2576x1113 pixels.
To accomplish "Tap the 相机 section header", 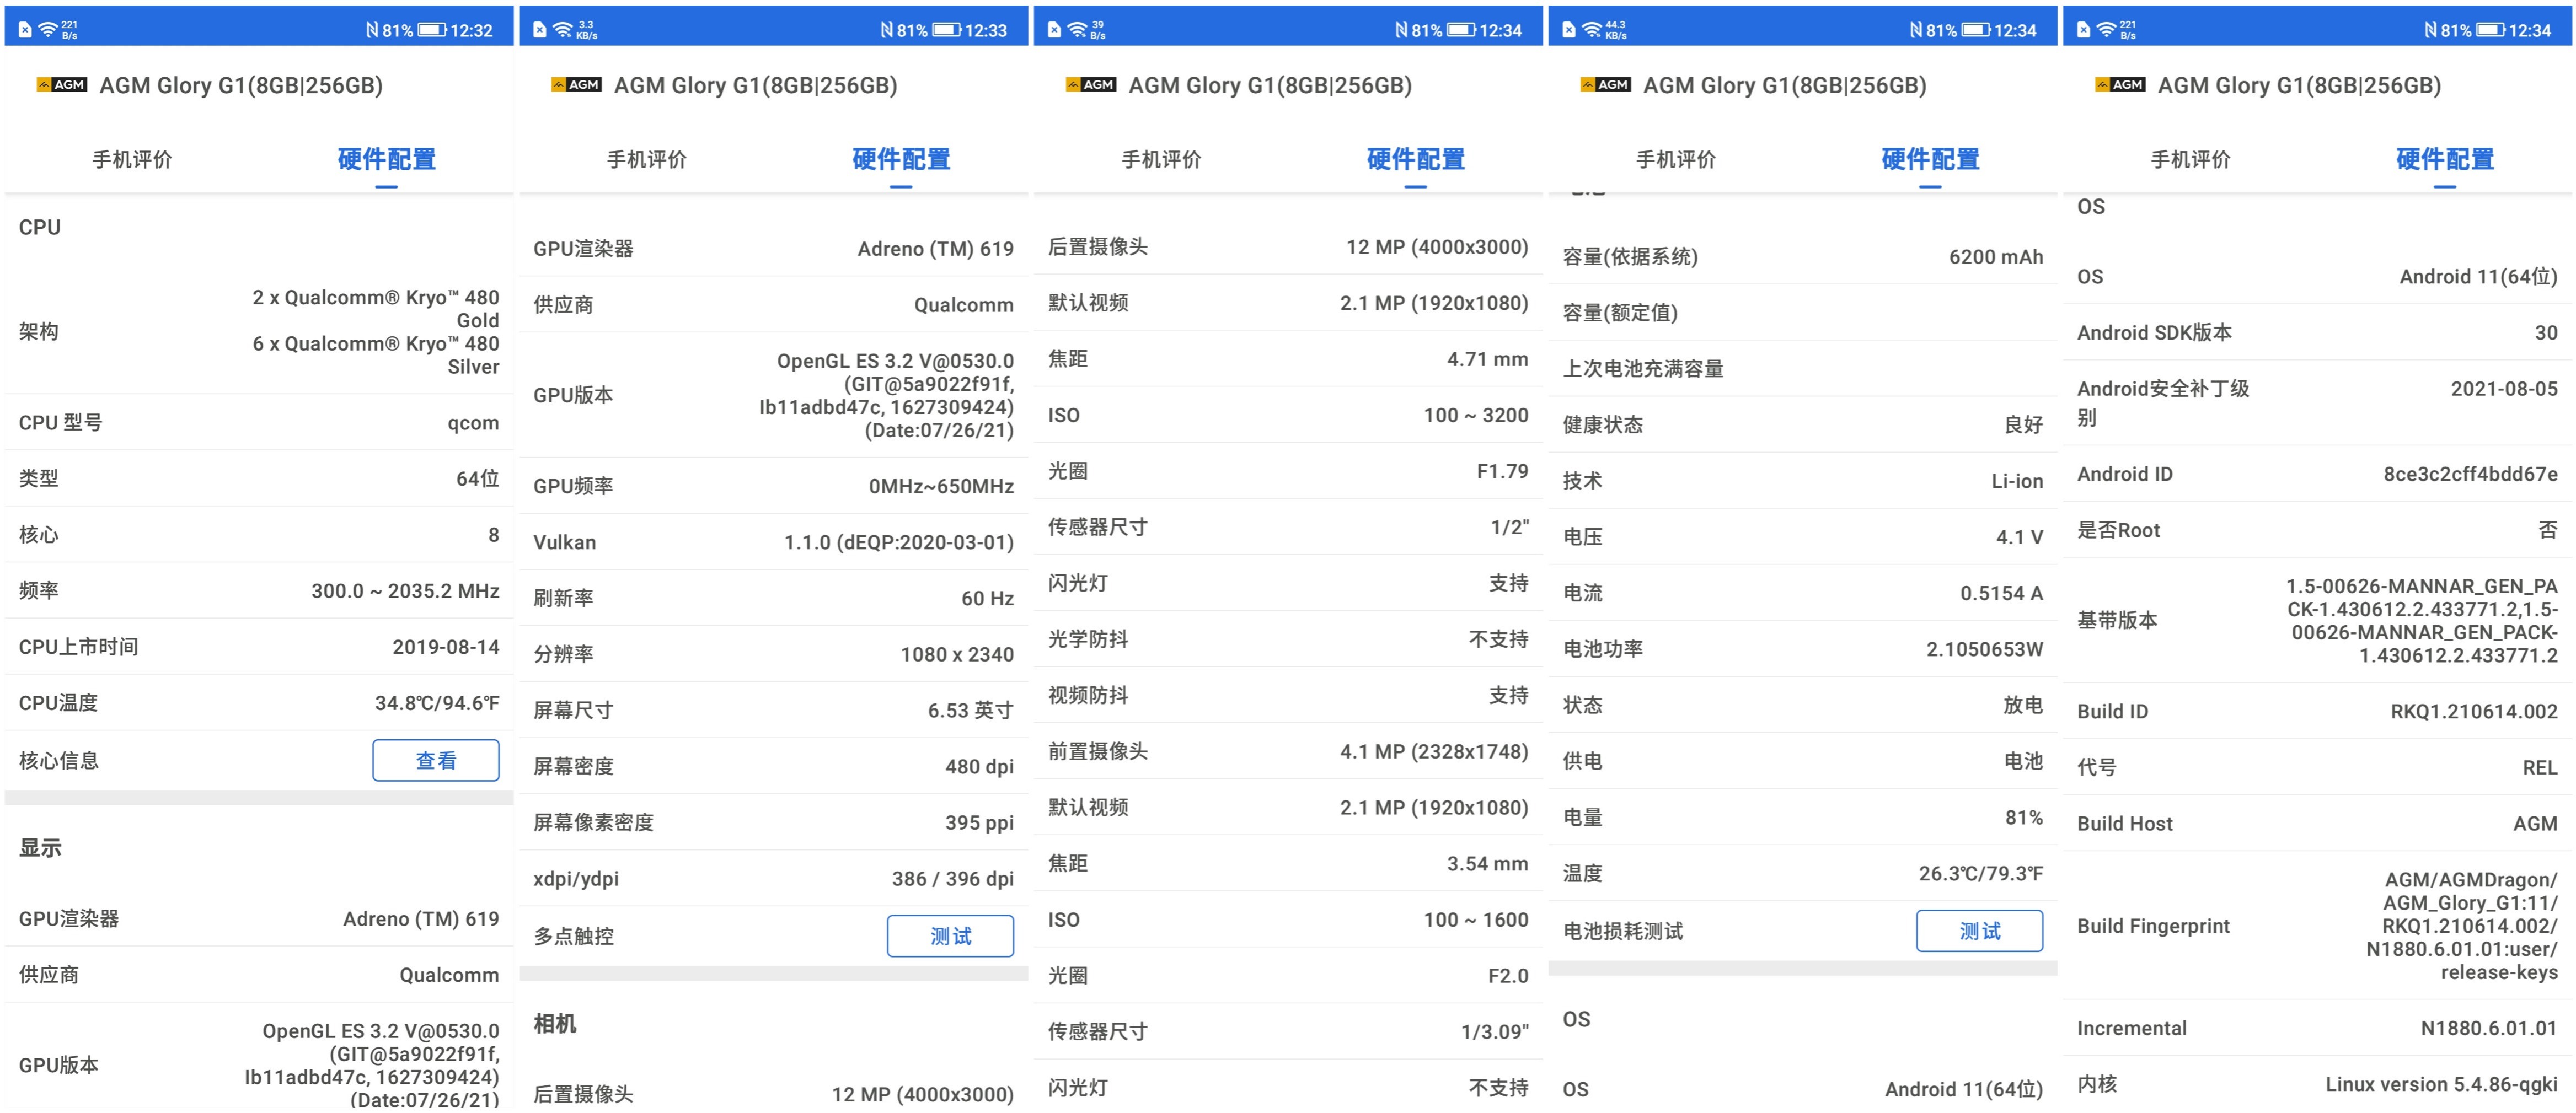I will (x=555, y=1023).
